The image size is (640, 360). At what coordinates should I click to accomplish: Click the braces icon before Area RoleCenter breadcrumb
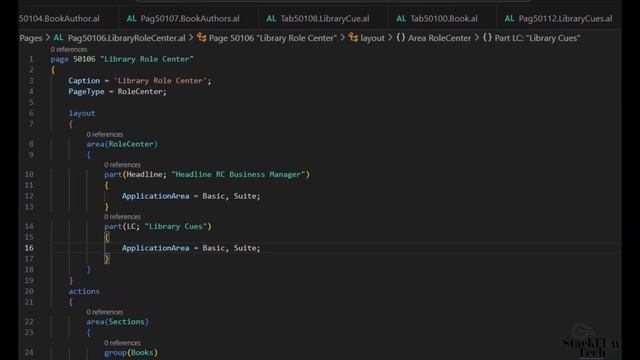[x=401, y=38]
